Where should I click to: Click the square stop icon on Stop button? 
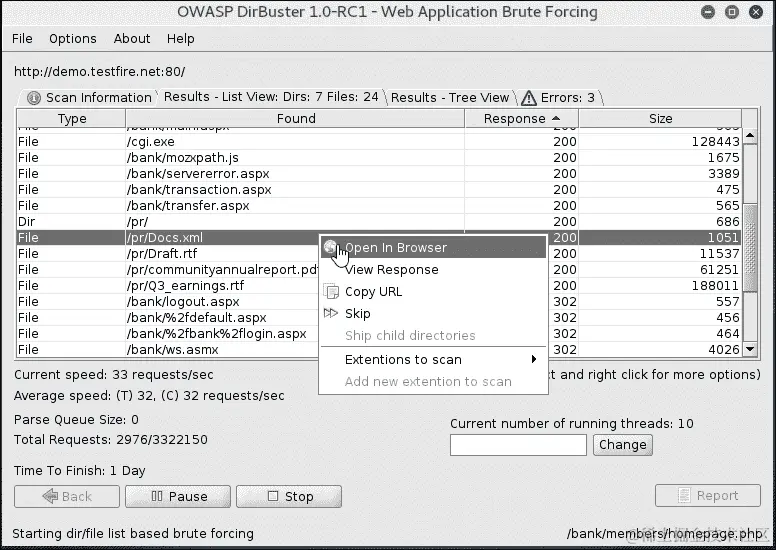273,496
